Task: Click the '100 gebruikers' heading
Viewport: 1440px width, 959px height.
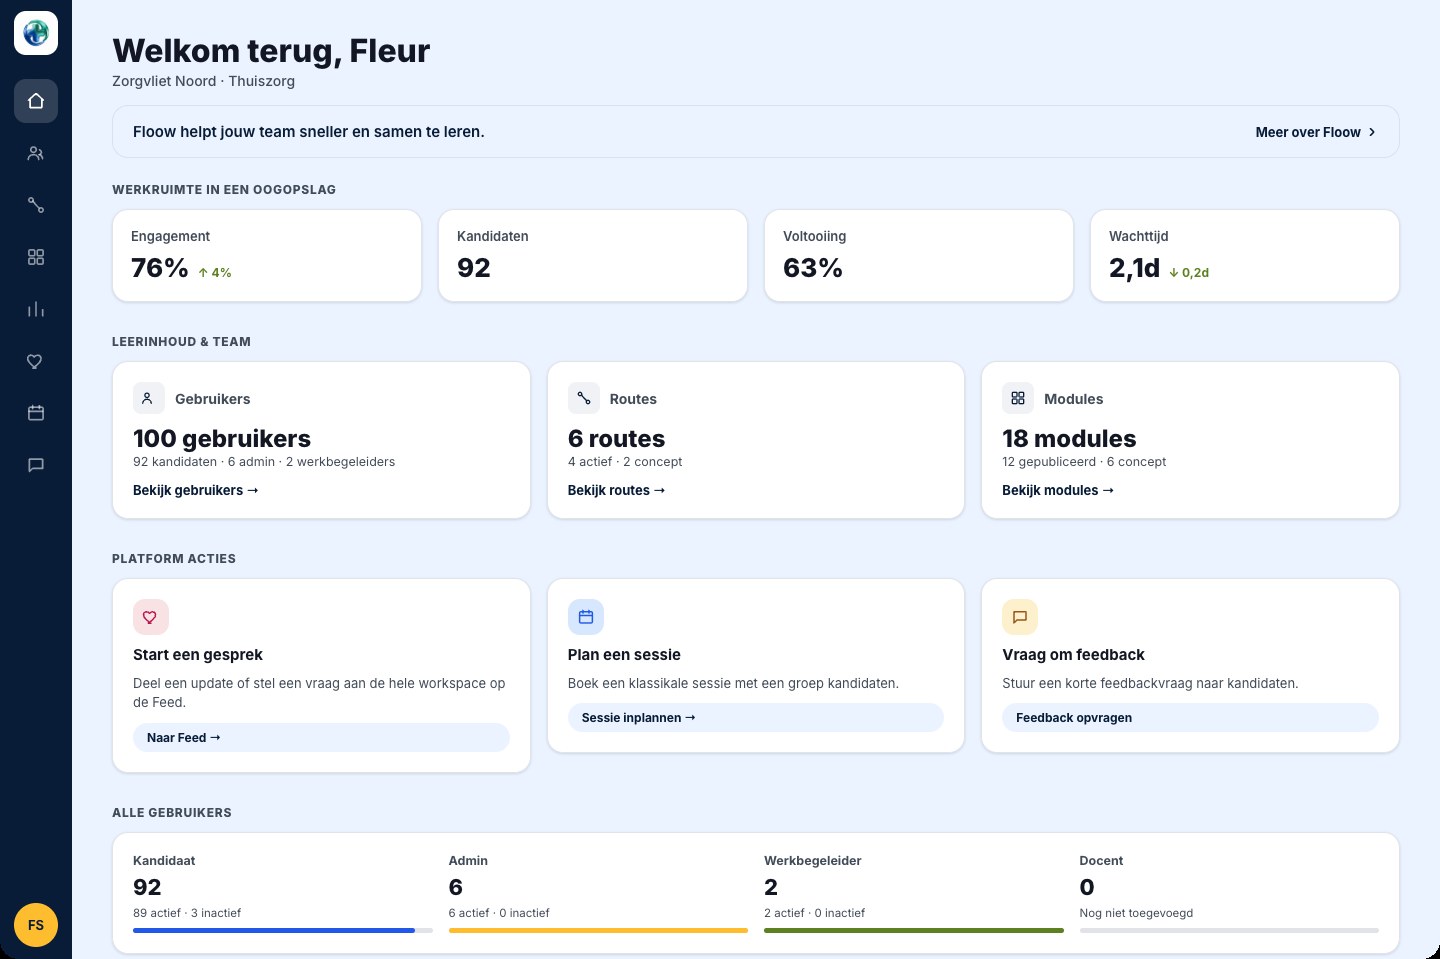Action: (222, 438)
